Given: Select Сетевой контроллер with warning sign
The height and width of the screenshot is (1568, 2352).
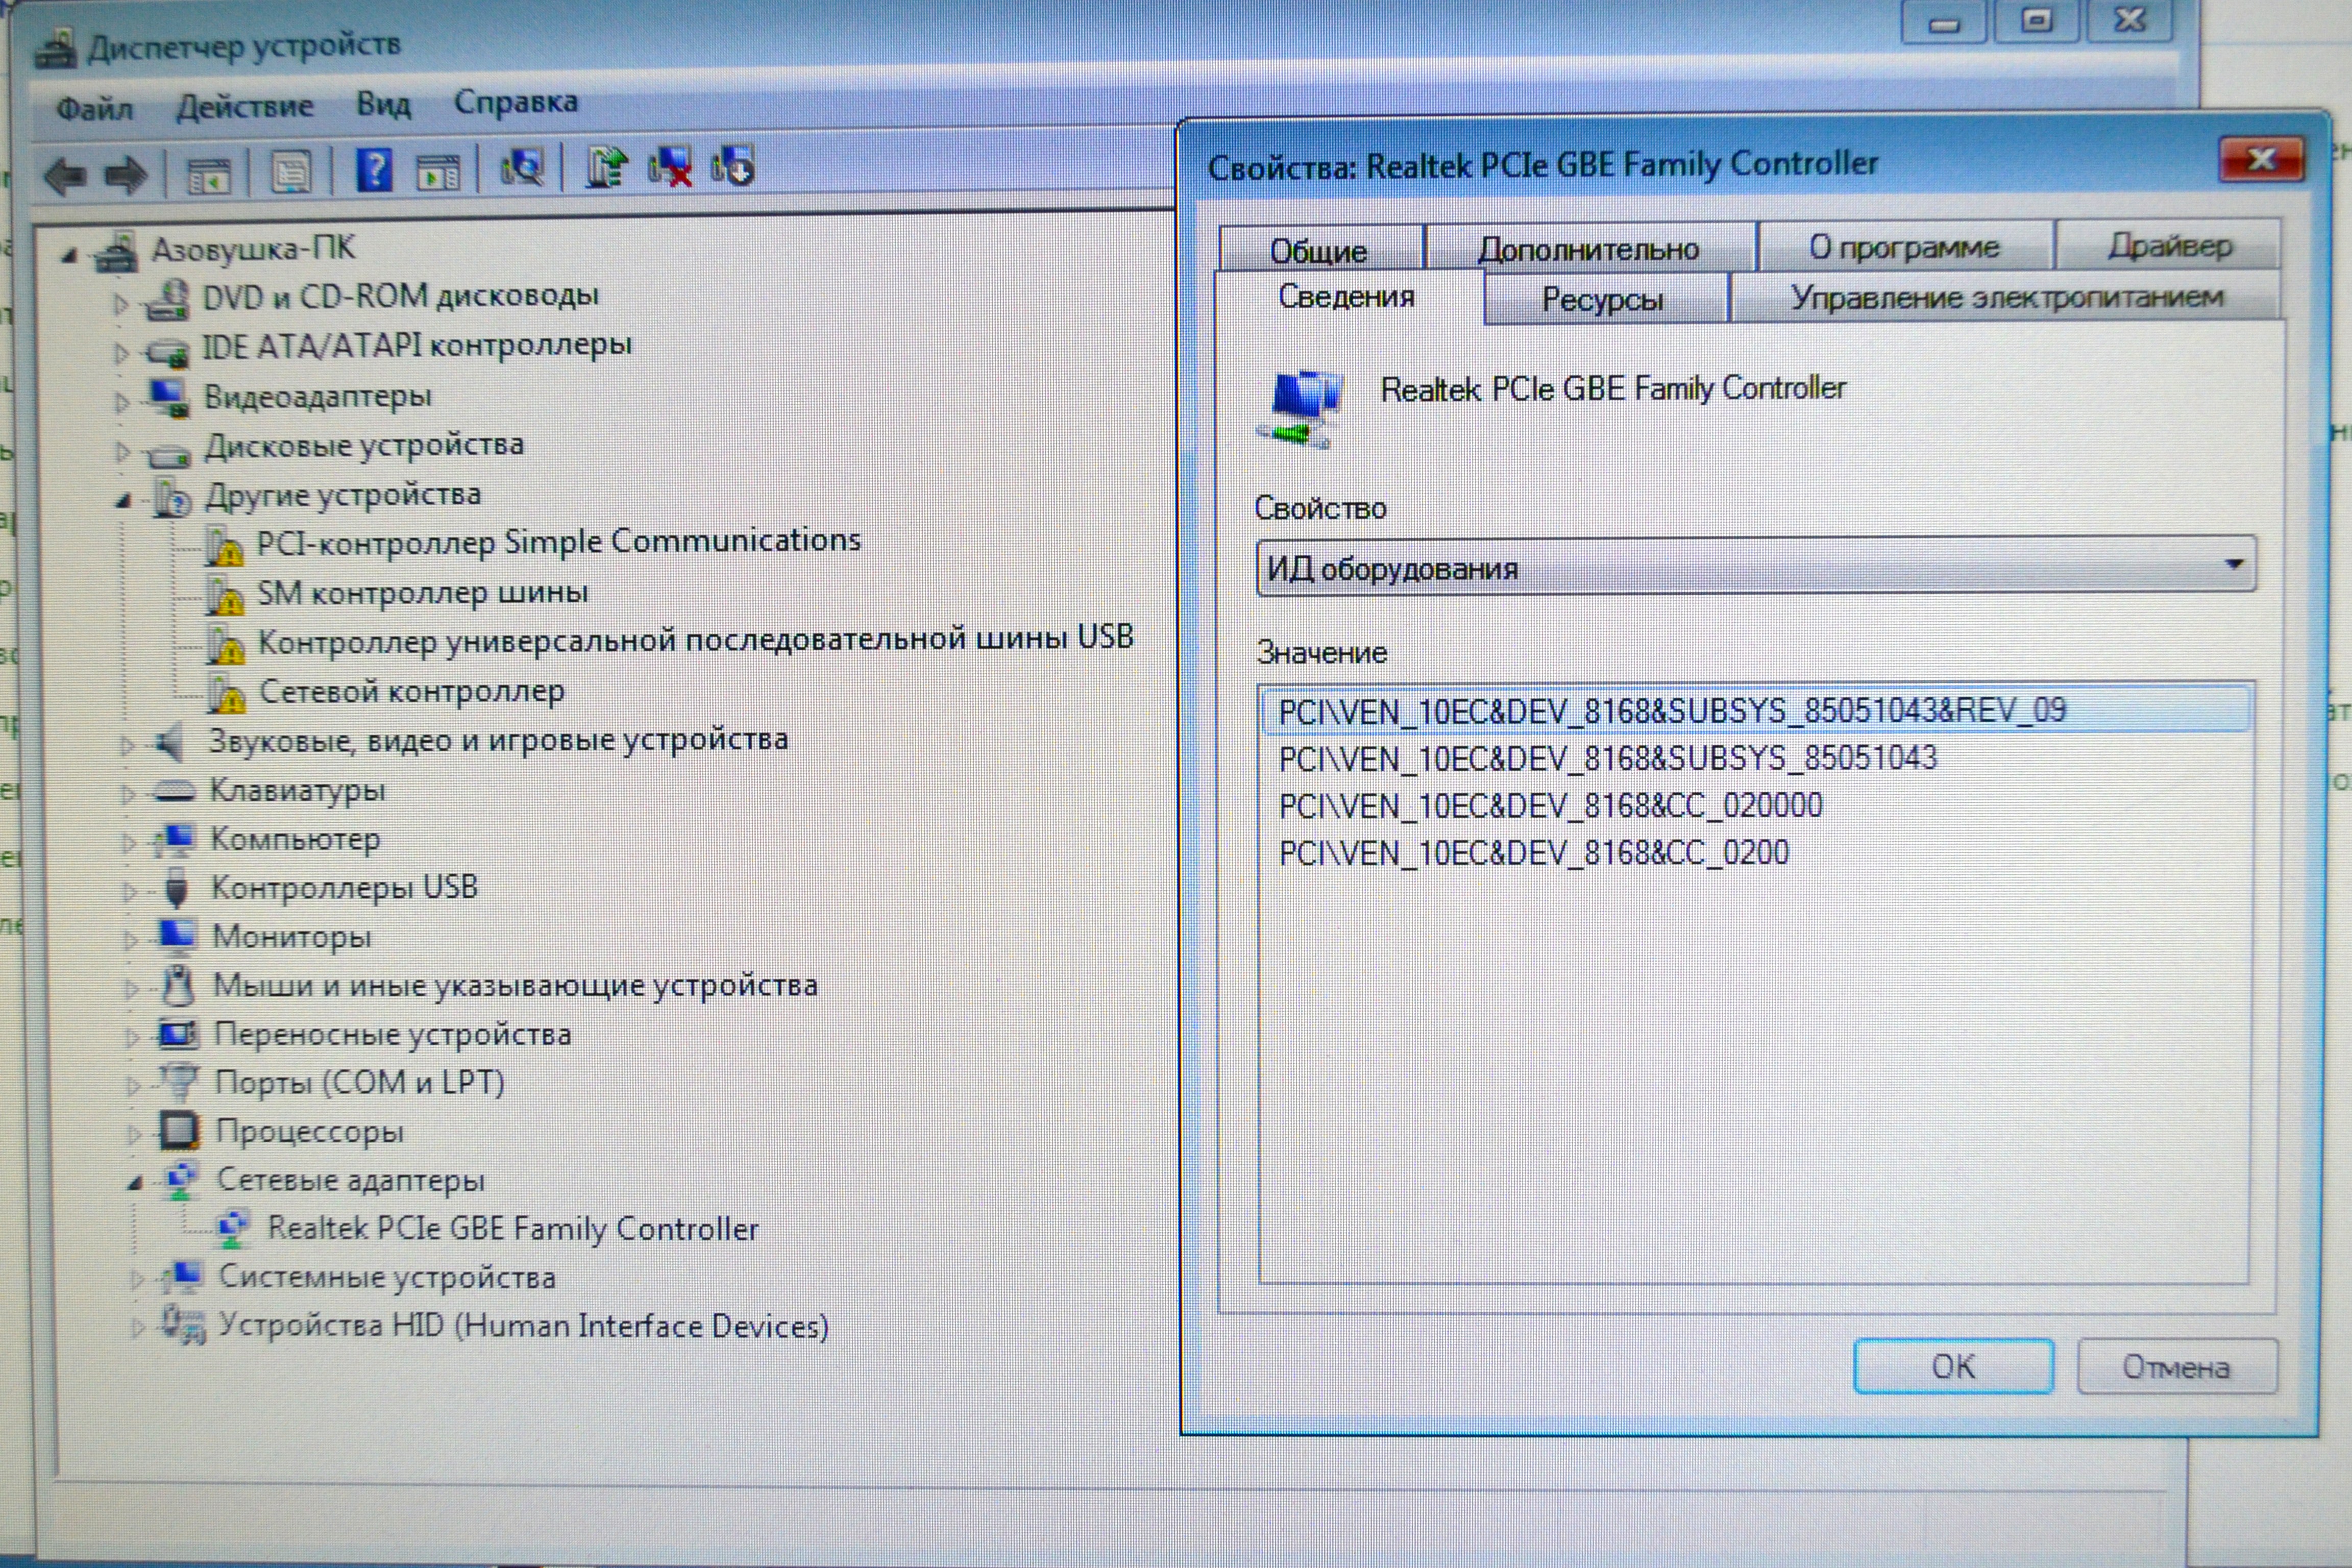Looking at the screenshot, I should [x=410, y=692].
